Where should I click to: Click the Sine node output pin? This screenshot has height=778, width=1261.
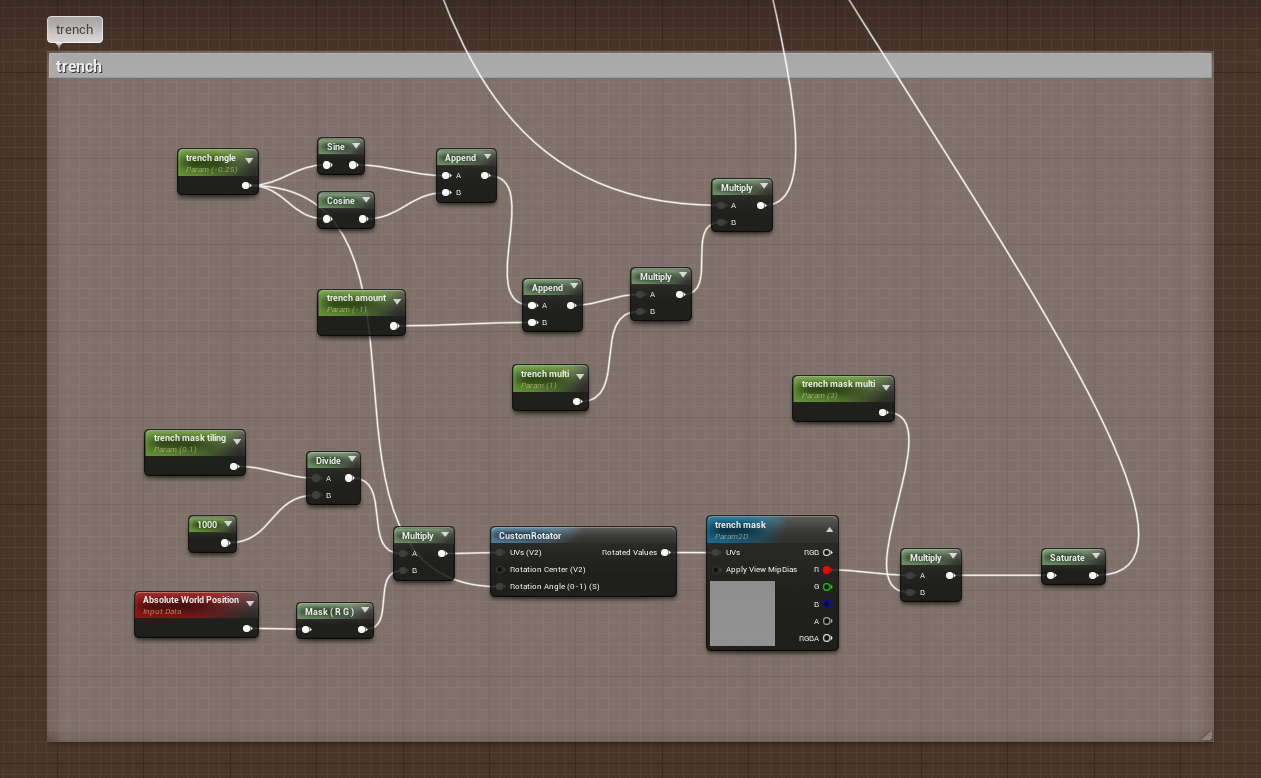point(354,165)
